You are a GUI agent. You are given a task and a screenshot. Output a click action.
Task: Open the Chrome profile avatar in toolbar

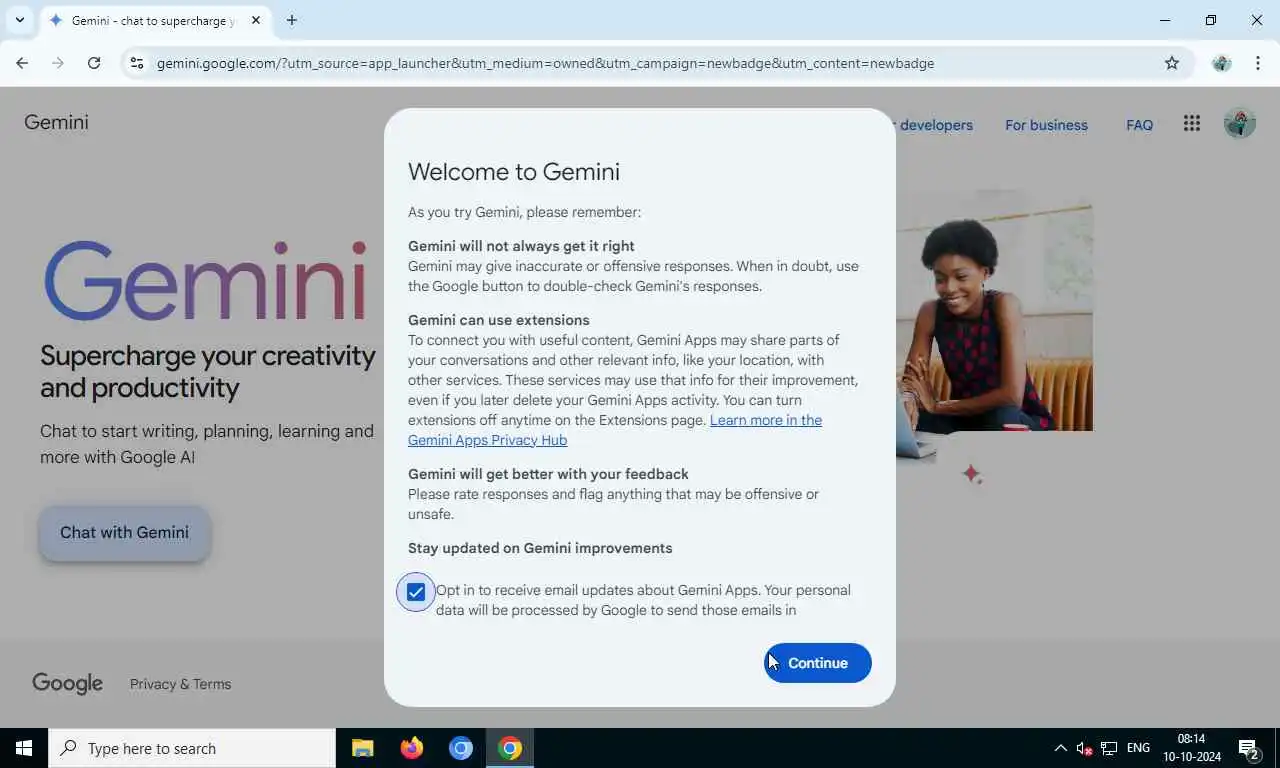click(1221, 63)
